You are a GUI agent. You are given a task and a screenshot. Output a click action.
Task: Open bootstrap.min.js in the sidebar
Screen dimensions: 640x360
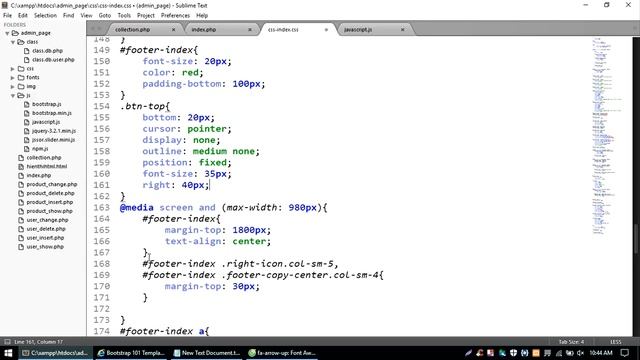[x=52, y=113]
